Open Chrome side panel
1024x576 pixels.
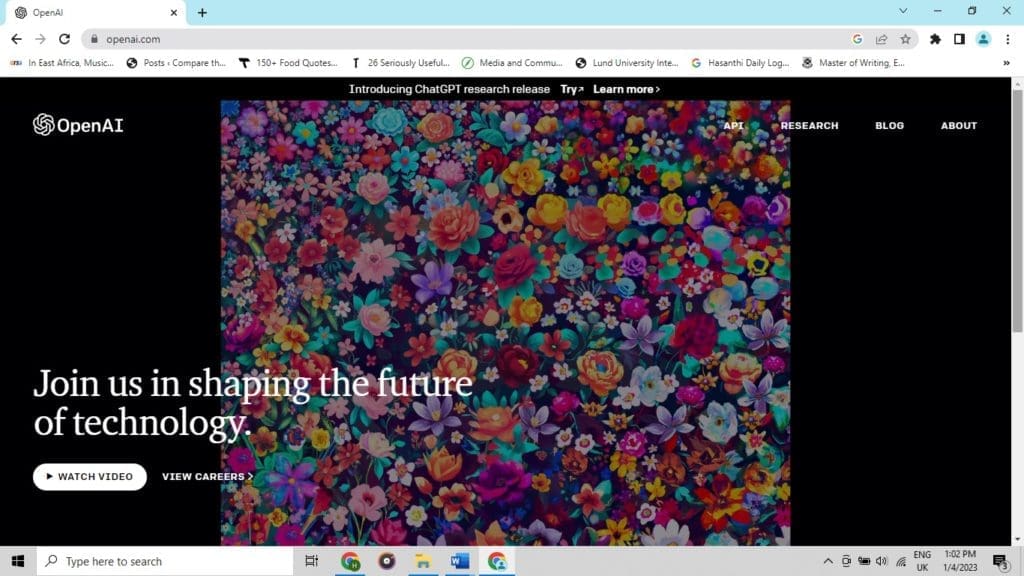click(959, 39)
